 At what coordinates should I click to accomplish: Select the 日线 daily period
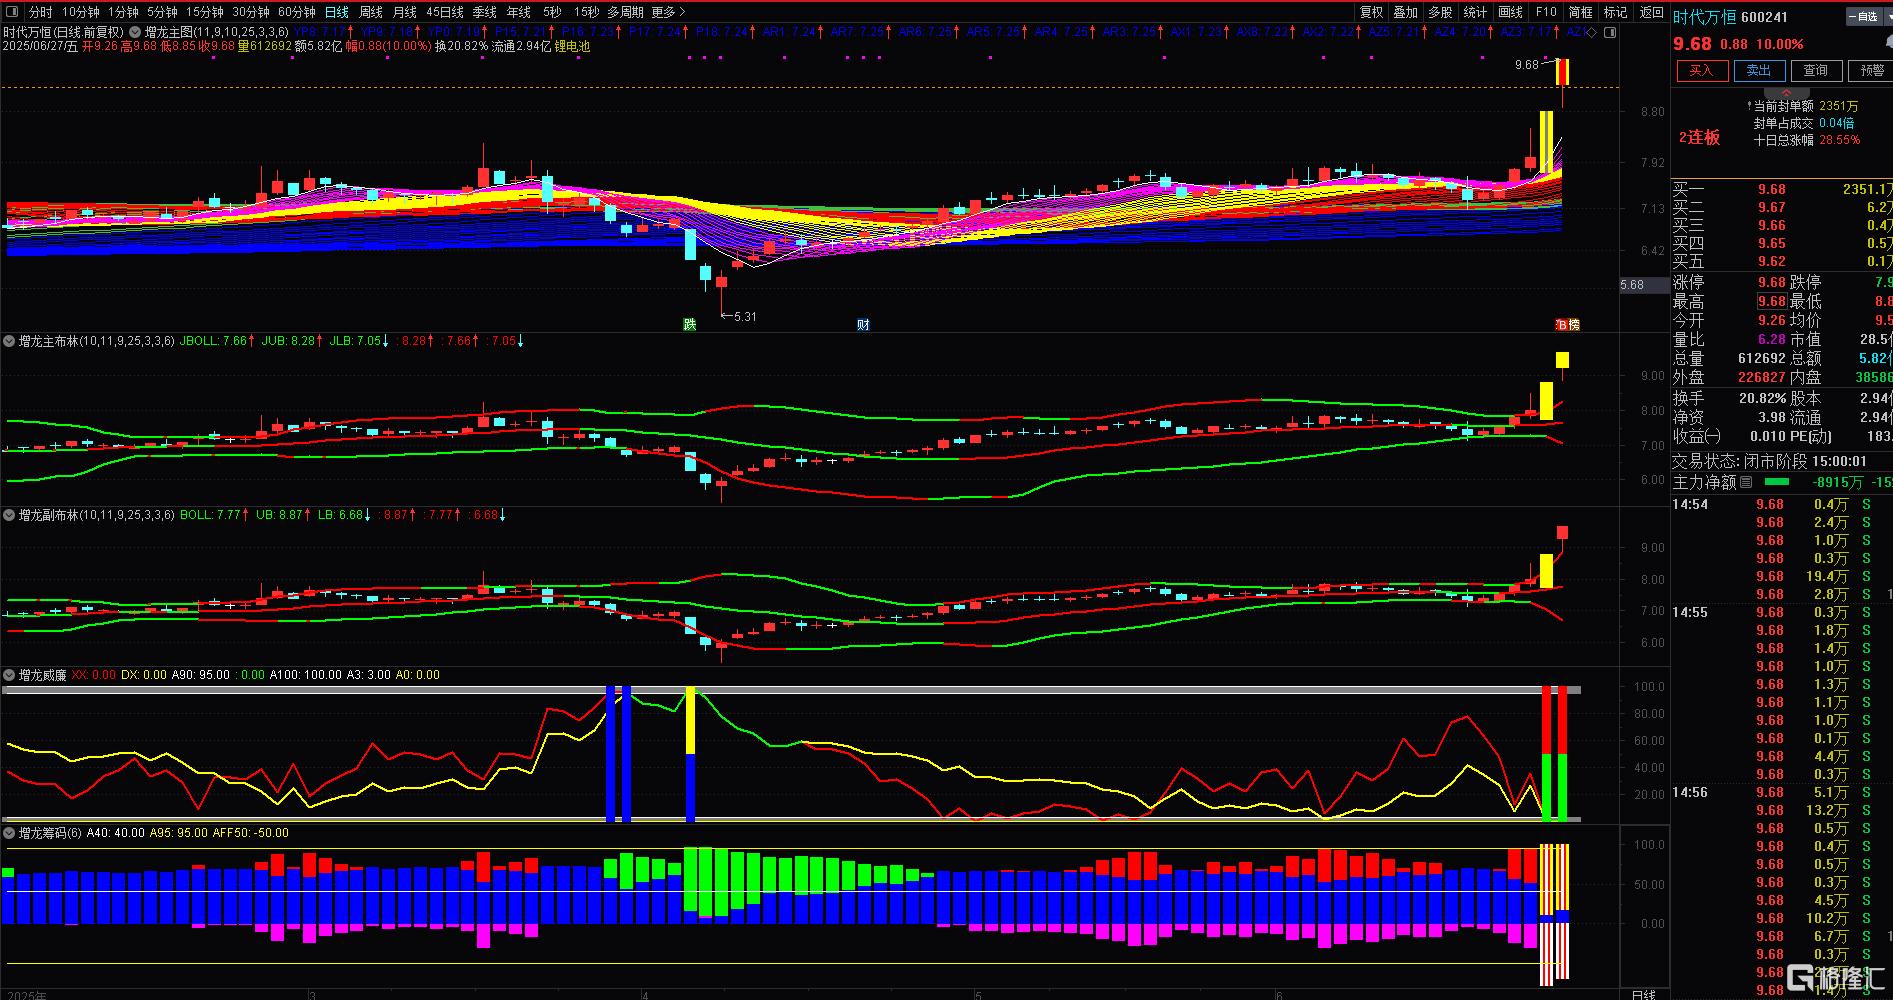[337, 12]
